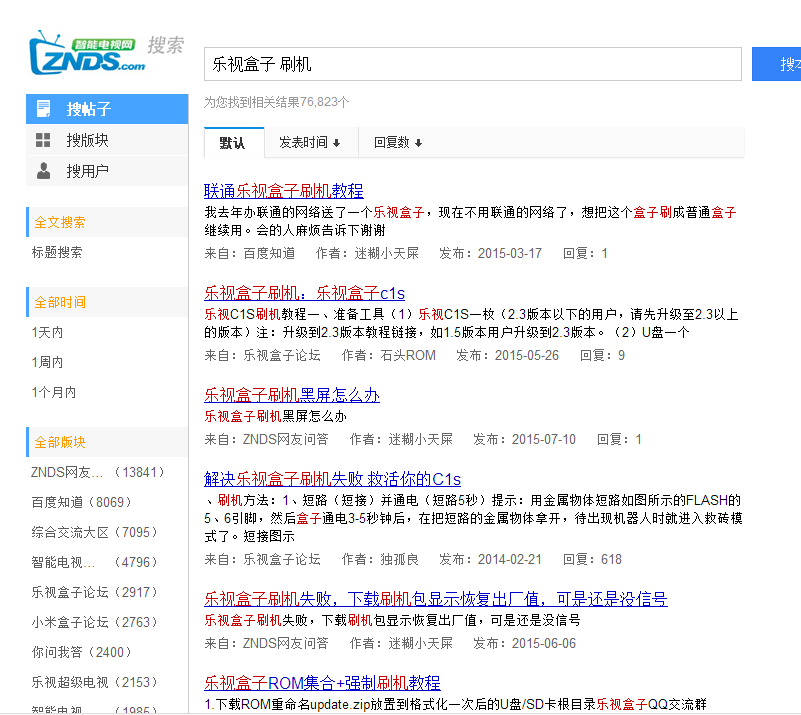Open result 乐视盒子刷机黑屏怎么办
Viewport: 801px width, 715px height.
(x=292, y=395)
